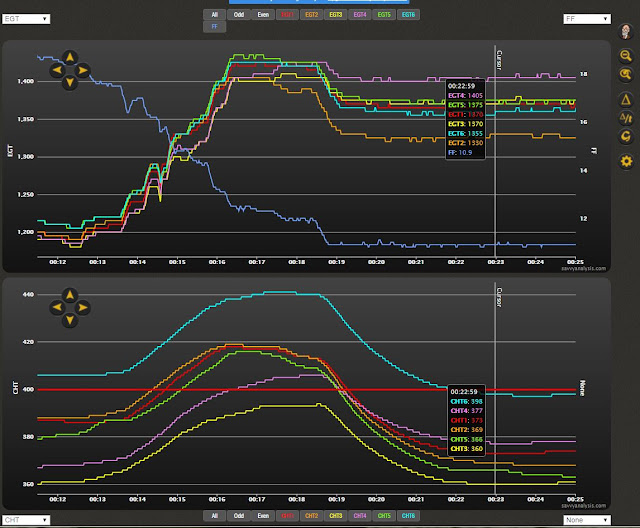
Task: Toggle EGT2 series in top chart
Action: [311, 15]
